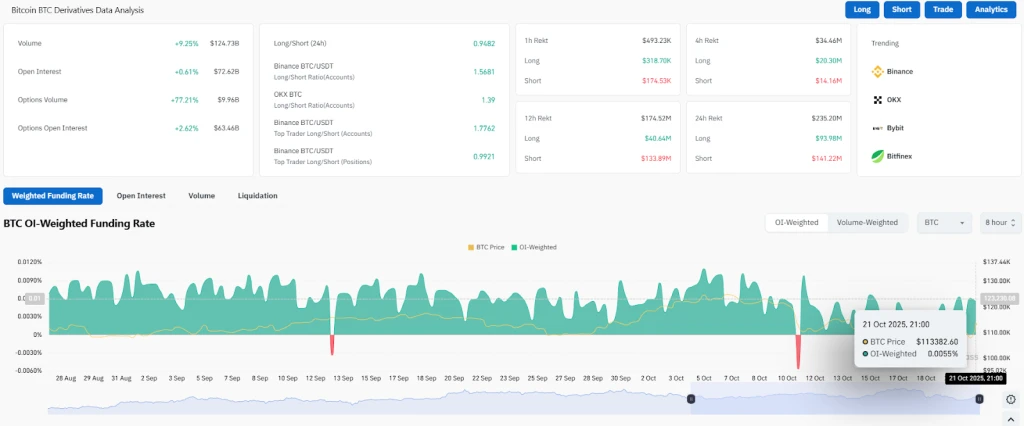Click the highlighted range in the overview chart
The height and width of the screenshot is (426, 1024).
click(835, 399)
